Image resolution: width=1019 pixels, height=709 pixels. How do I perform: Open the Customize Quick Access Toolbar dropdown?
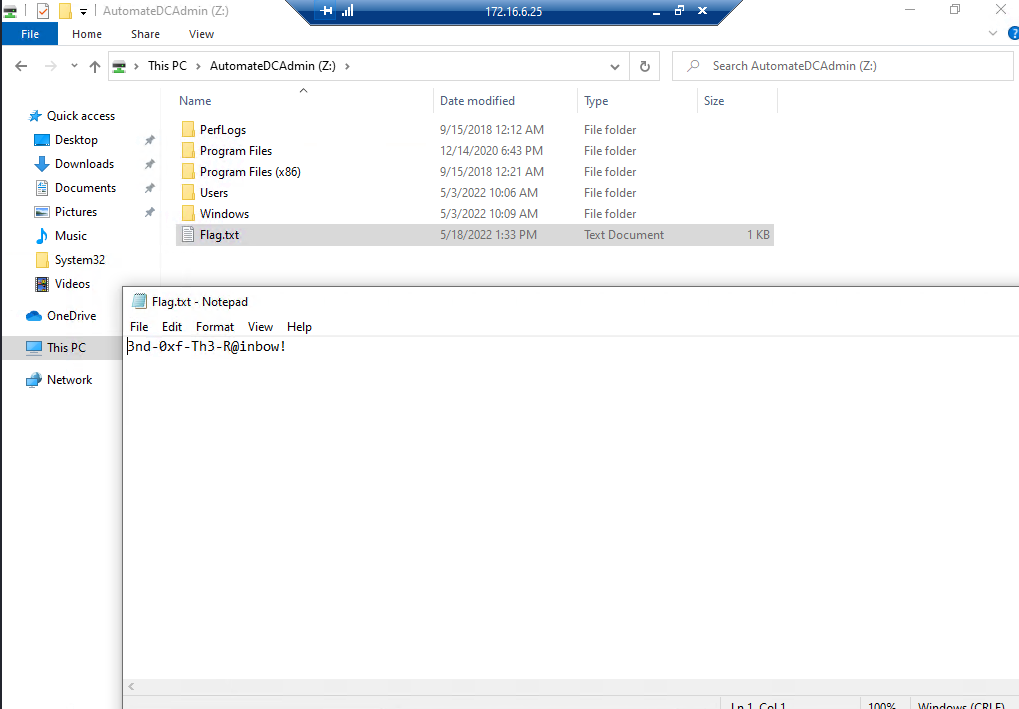83,11
